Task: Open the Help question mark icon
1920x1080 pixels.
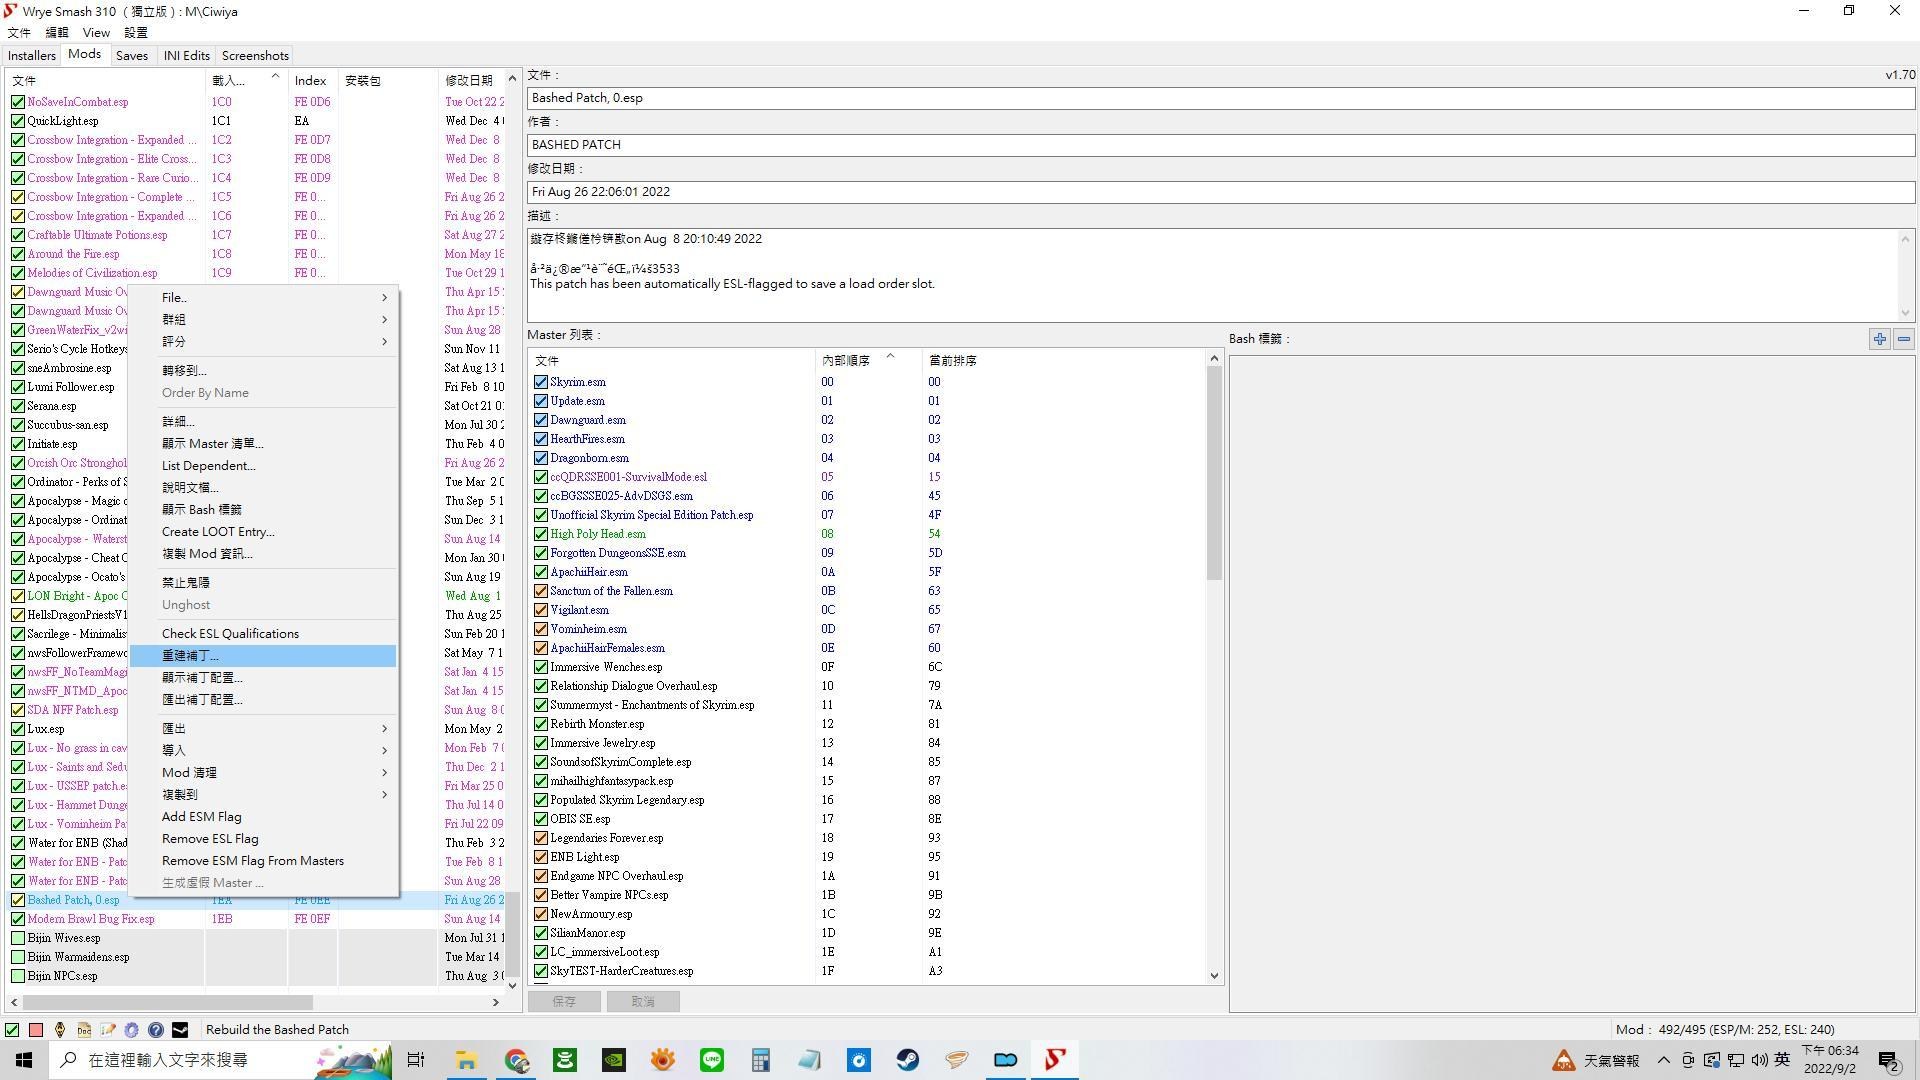Action: pyautogui.click(x=156, y=1029)
